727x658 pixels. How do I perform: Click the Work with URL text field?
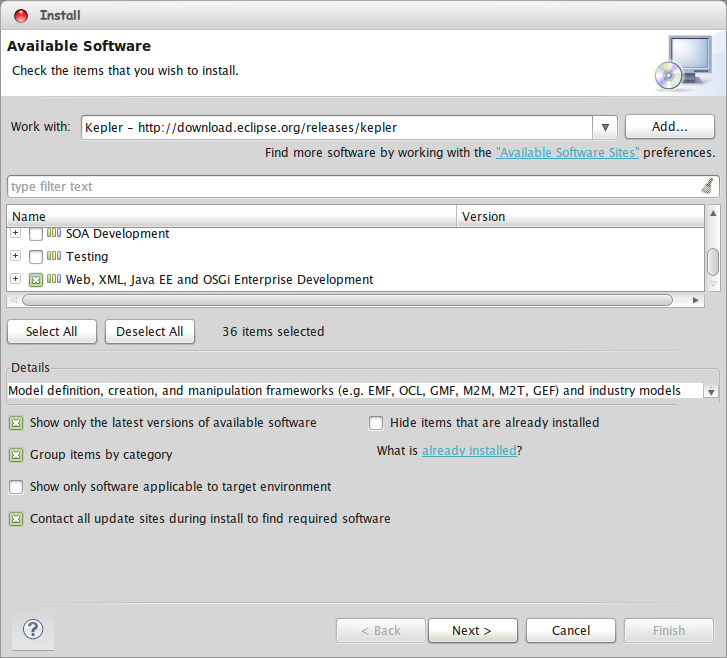coord(337,127)
